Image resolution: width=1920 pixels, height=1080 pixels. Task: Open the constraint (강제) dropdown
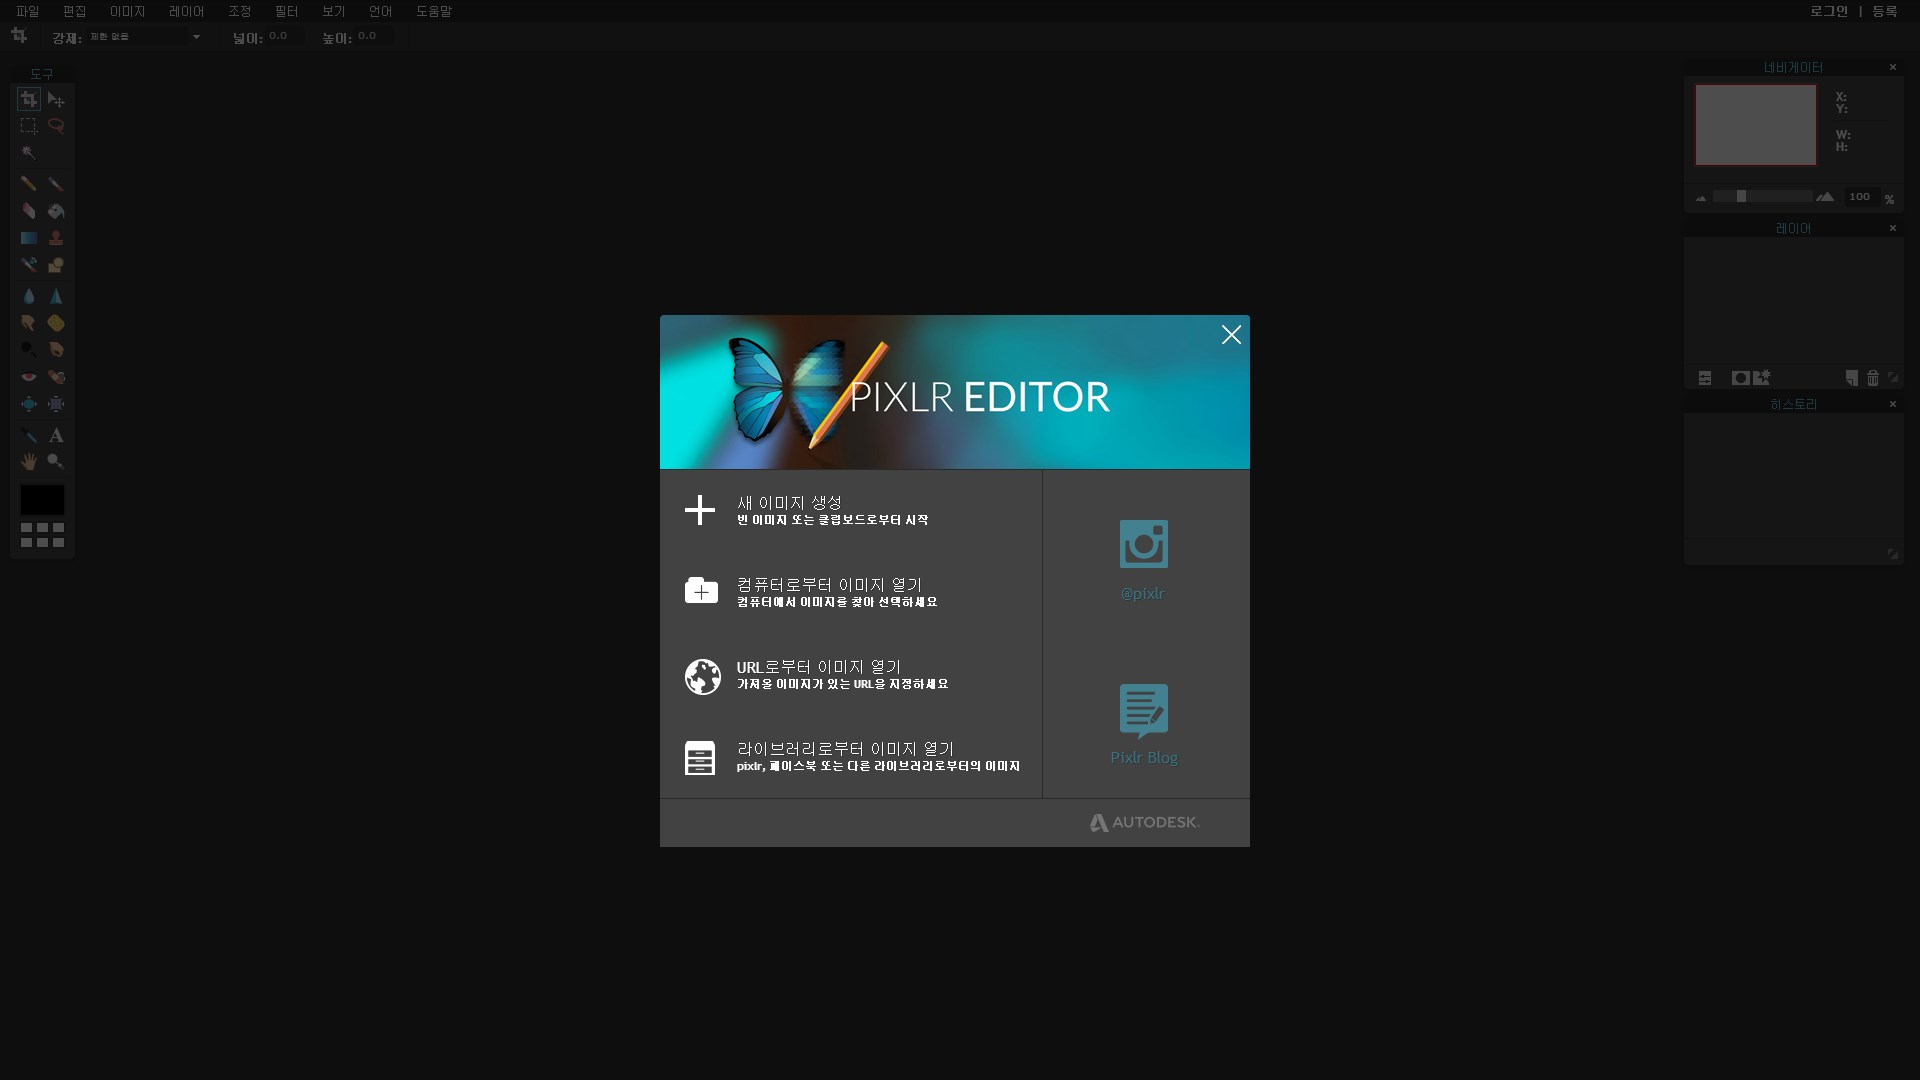pos(145,37)
